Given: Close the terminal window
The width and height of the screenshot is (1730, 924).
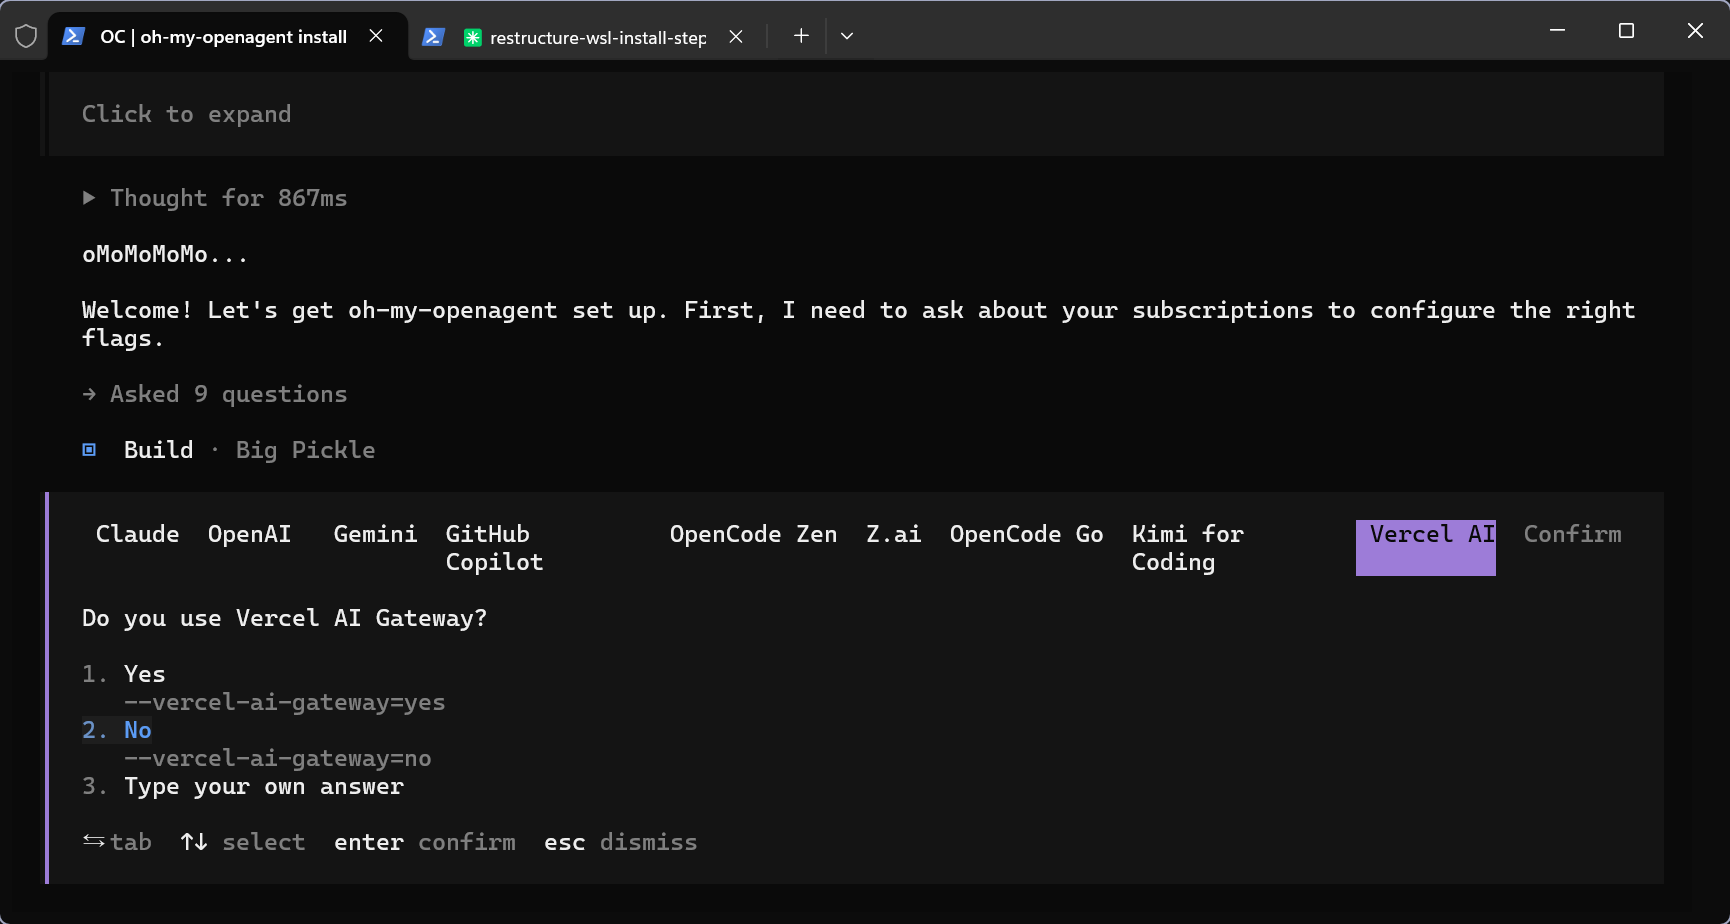Looking at the screenshot, I should coord(1695,31).
